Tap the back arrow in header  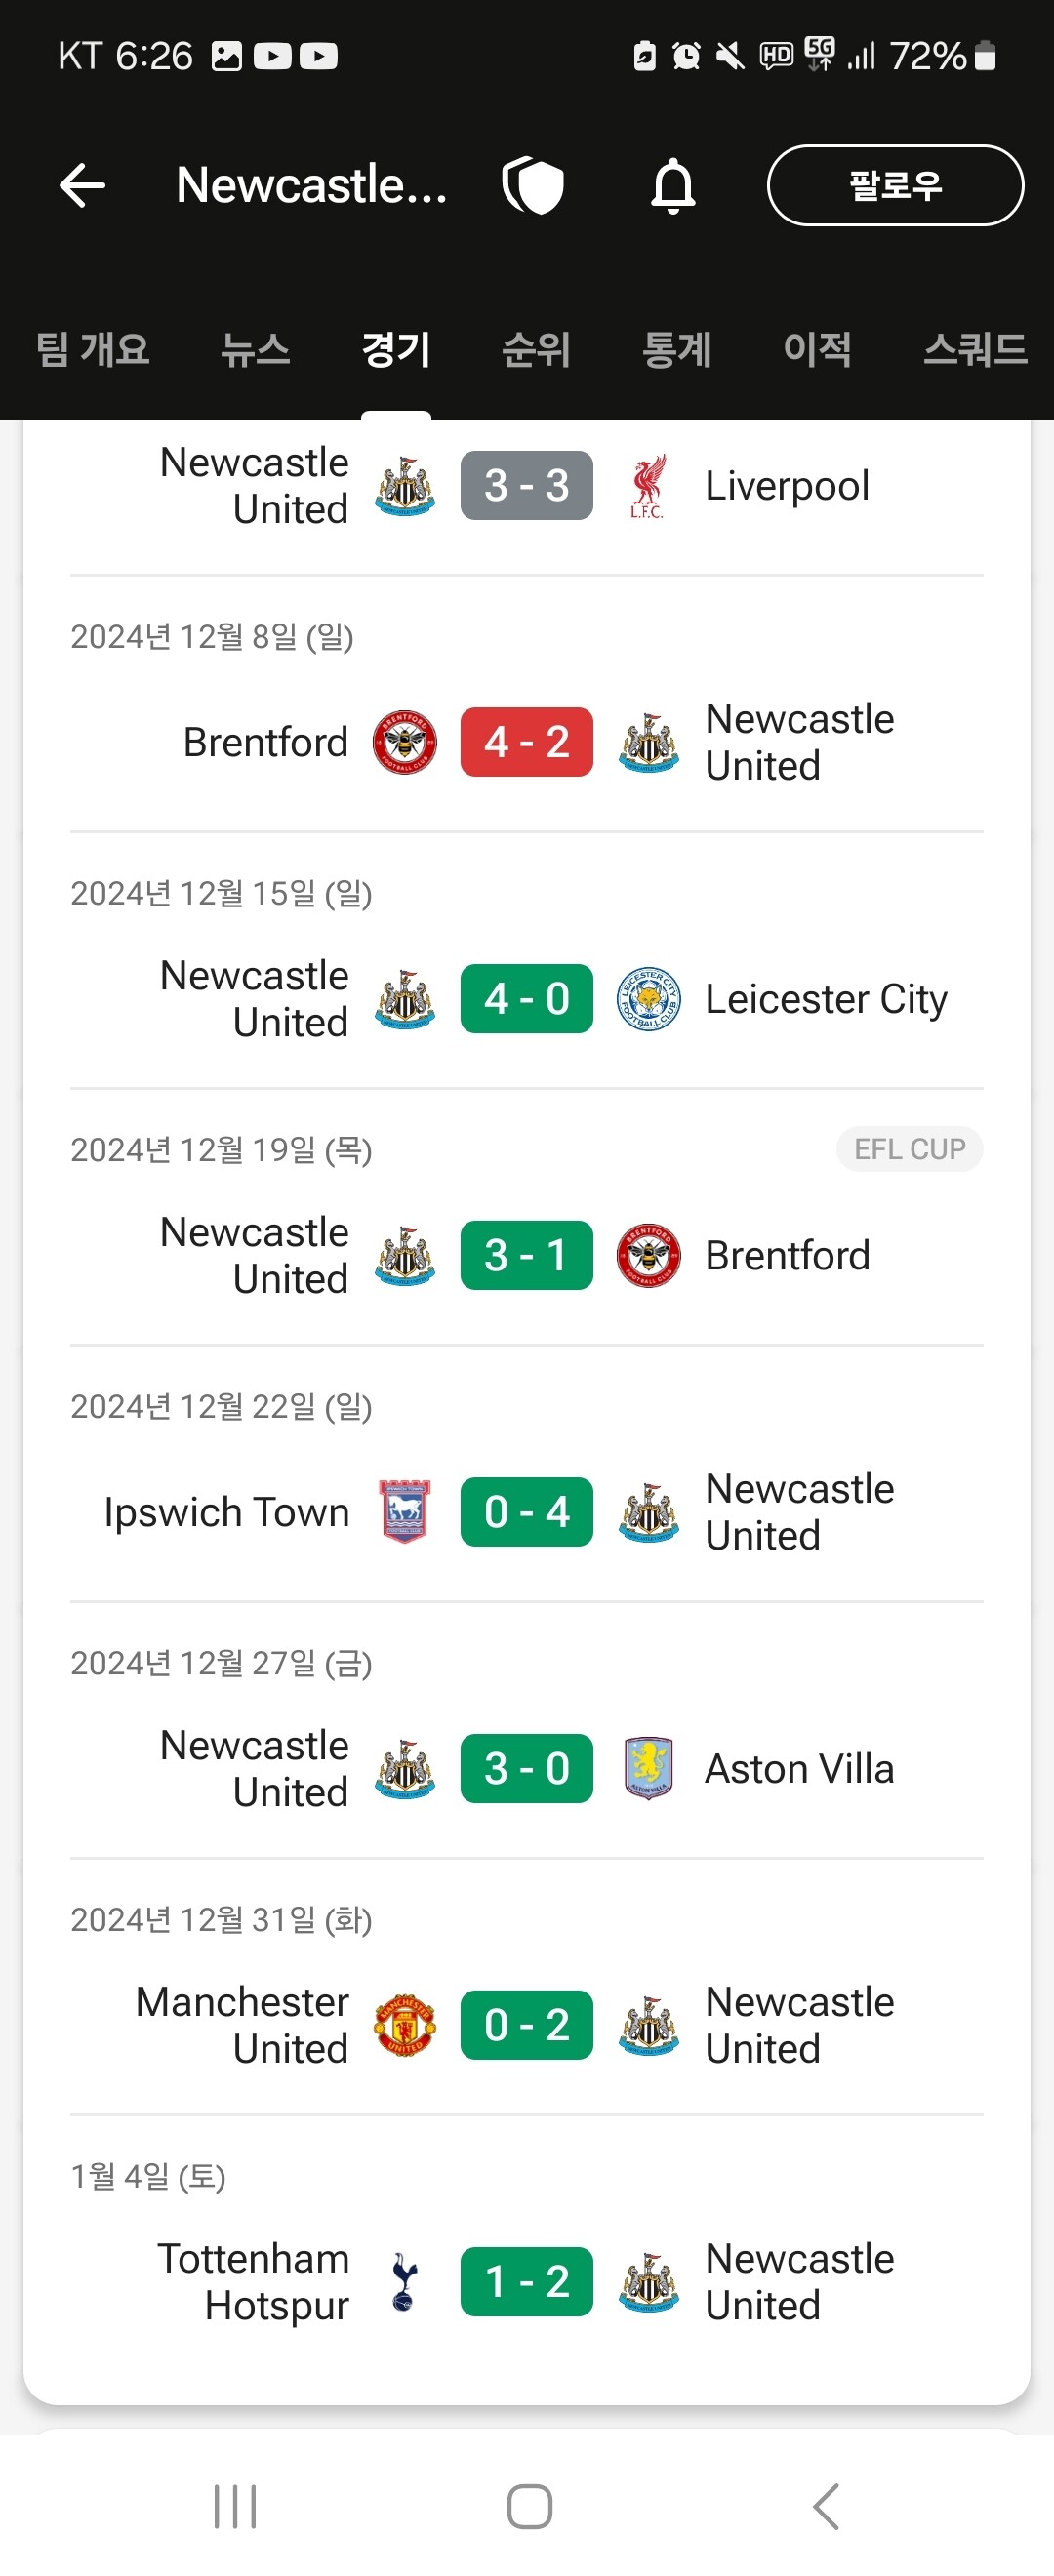[x=82, y=186]
